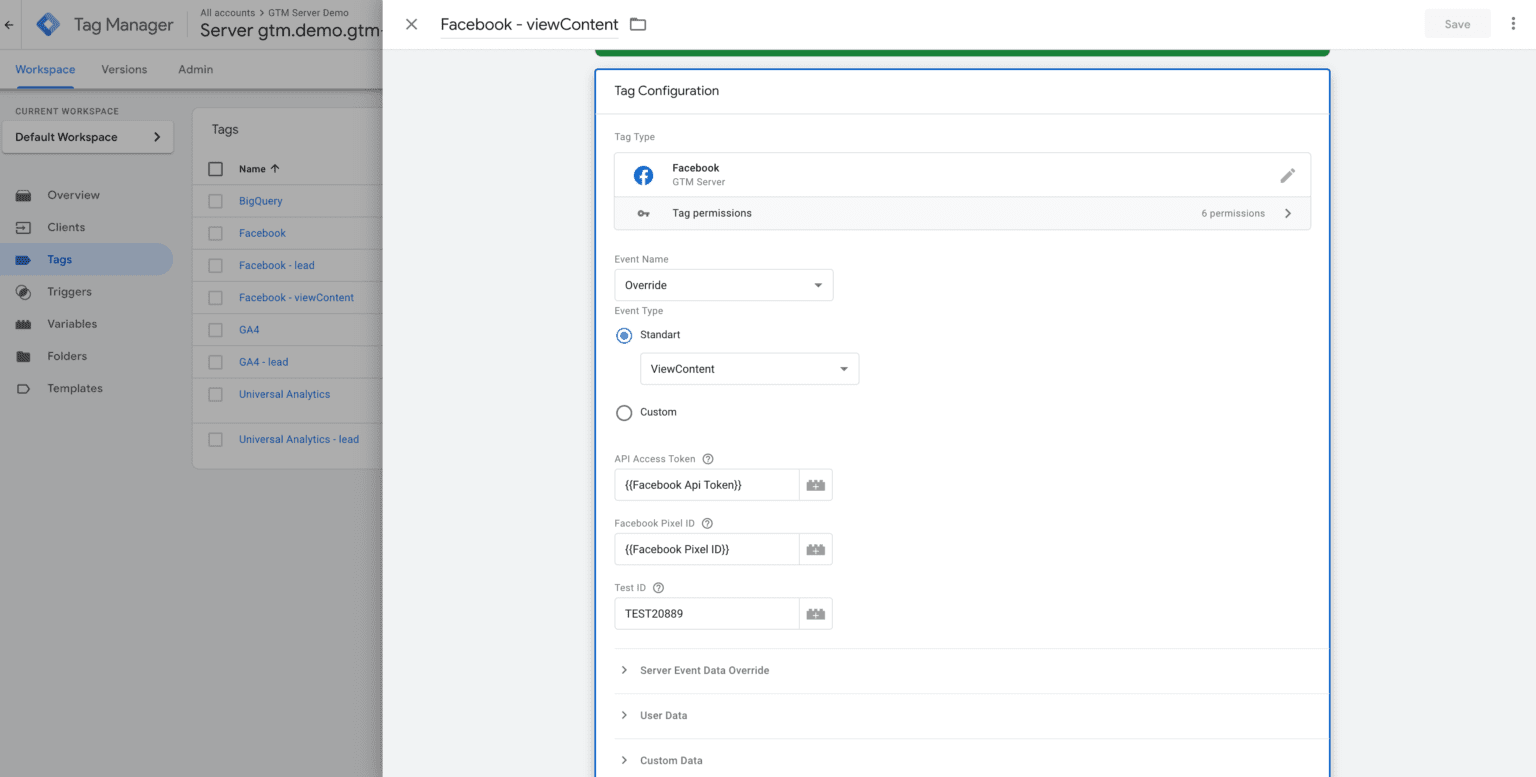Click the Test ID field with TEST20889
The image size is (1536, 777).
point(706,614)
